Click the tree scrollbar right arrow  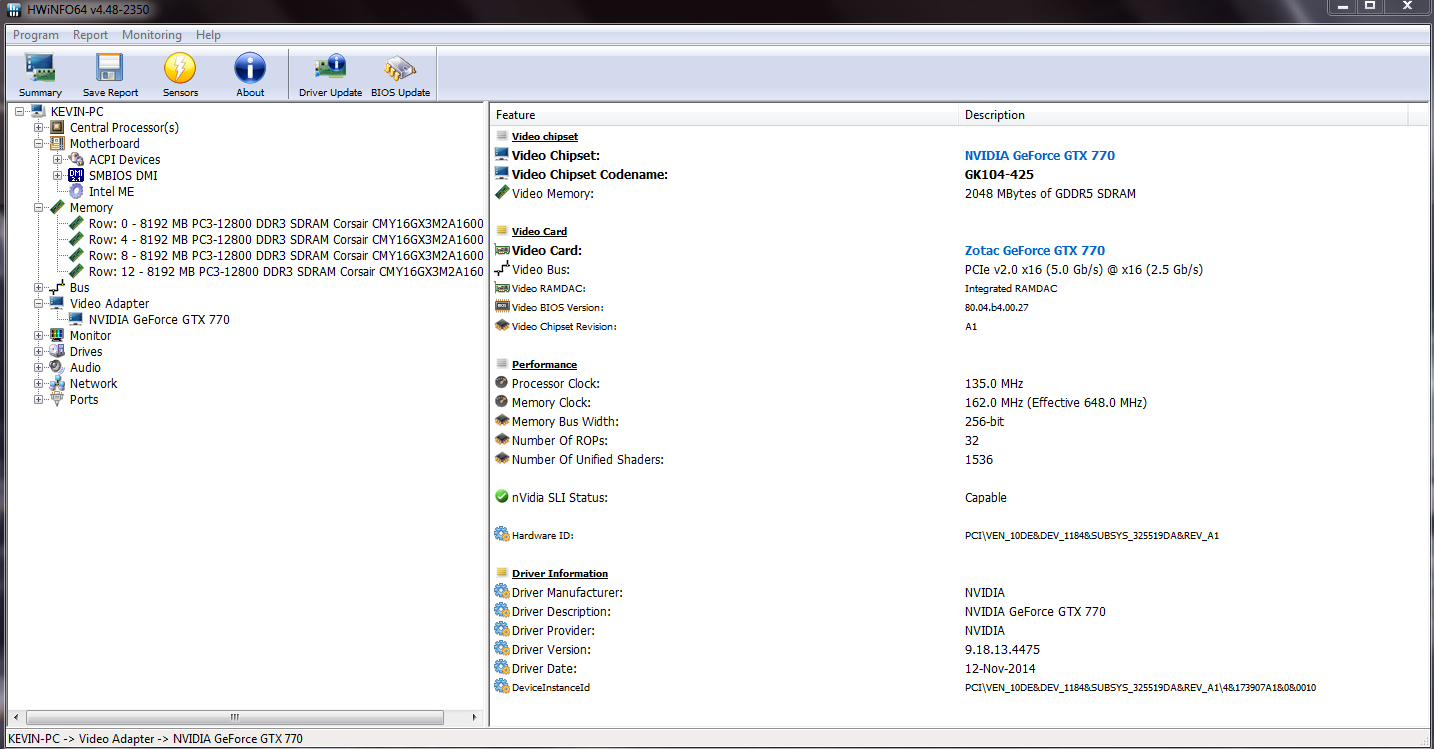[x=476, y=717]
